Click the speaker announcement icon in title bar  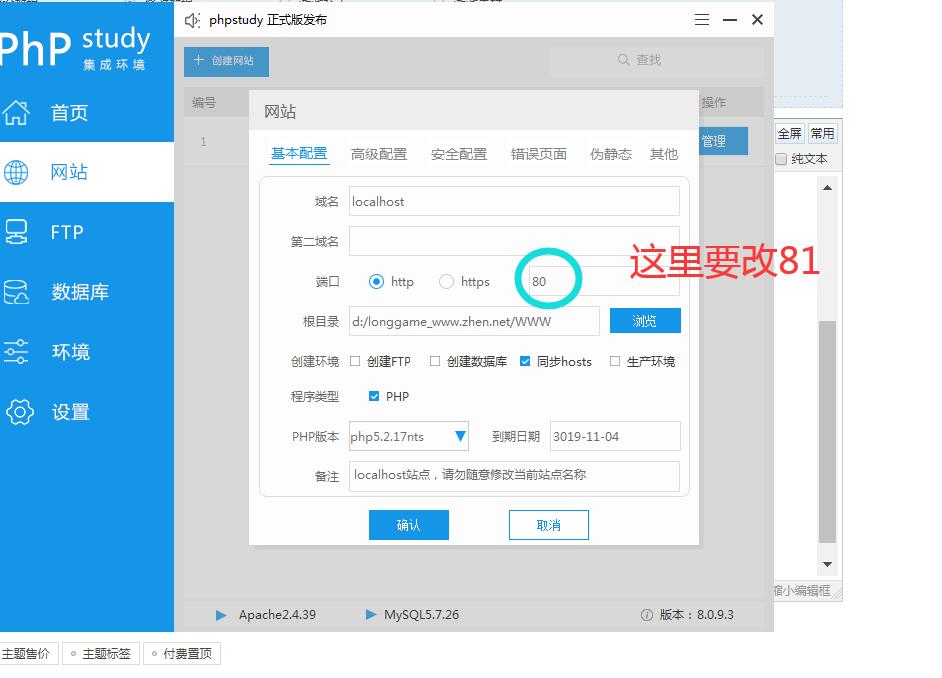click(x=192, y=20)
